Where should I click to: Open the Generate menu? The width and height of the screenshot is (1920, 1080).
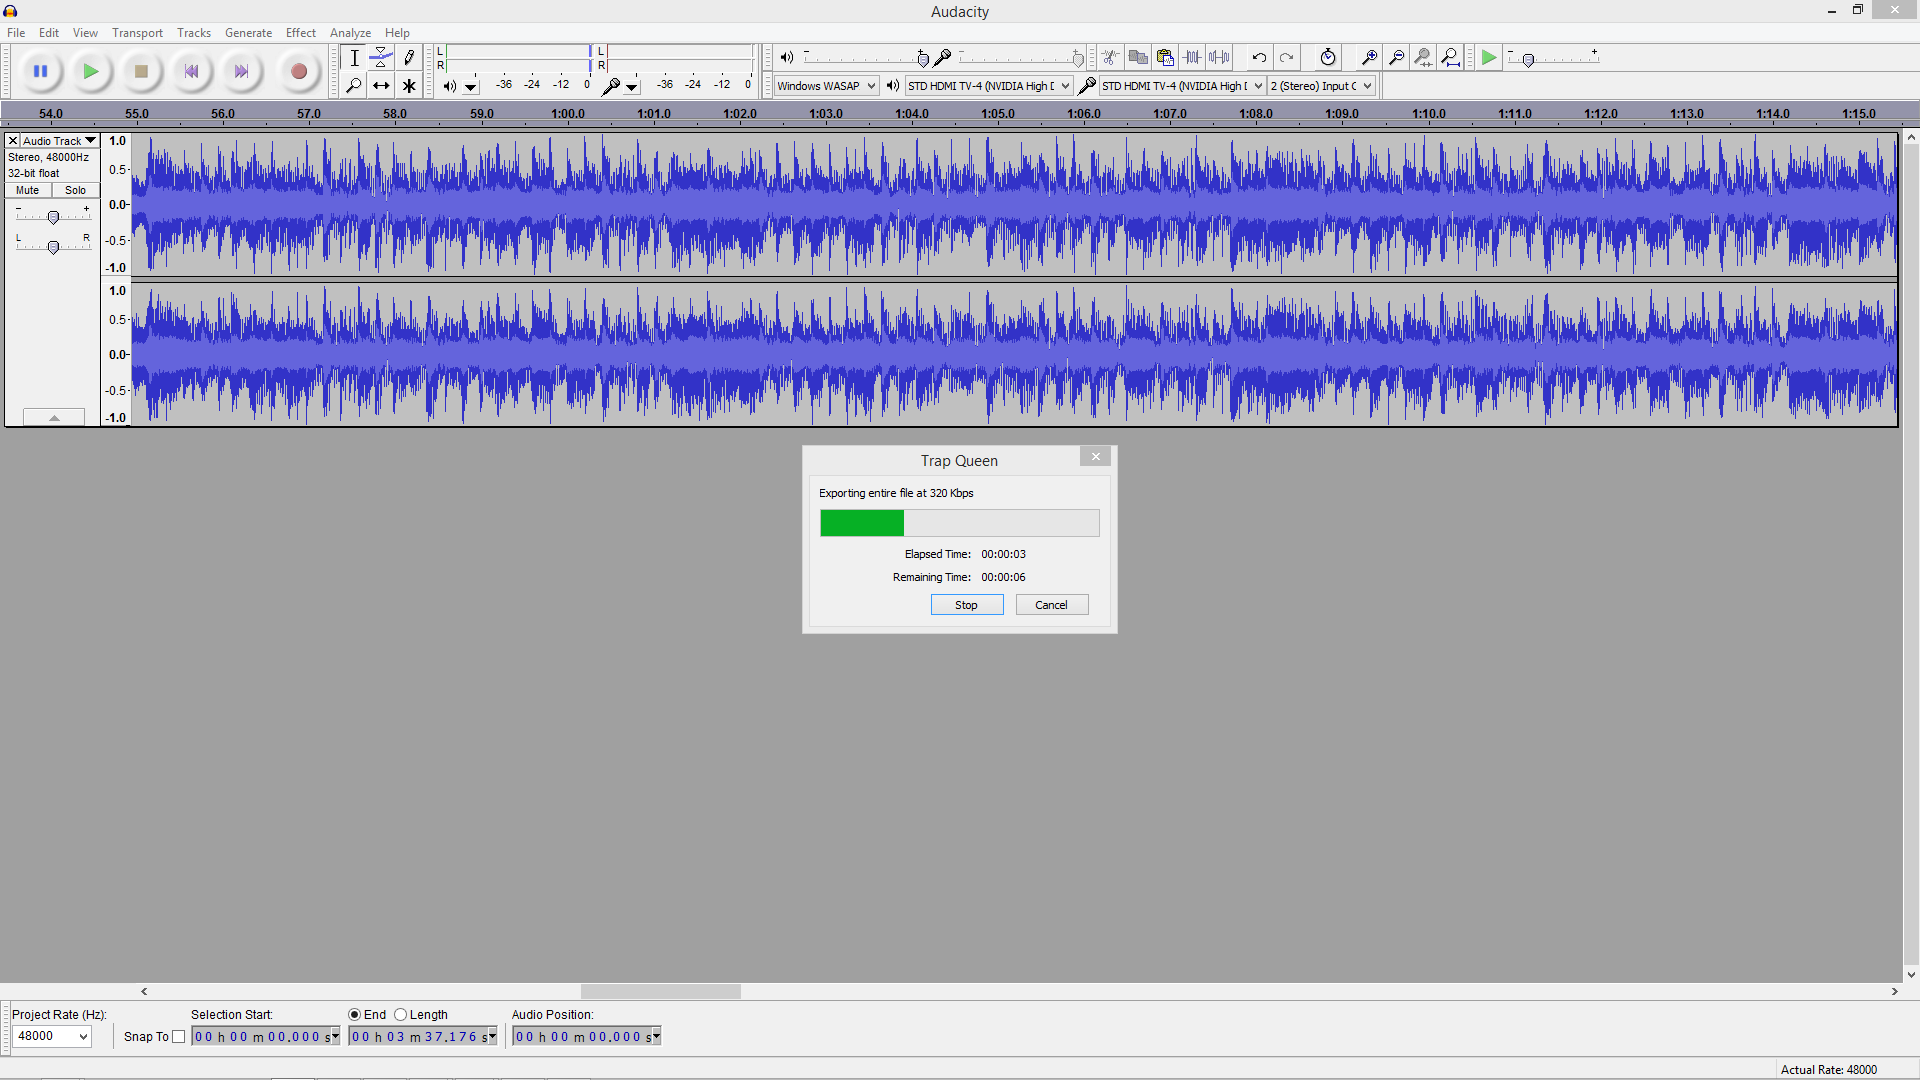(248, 33)
